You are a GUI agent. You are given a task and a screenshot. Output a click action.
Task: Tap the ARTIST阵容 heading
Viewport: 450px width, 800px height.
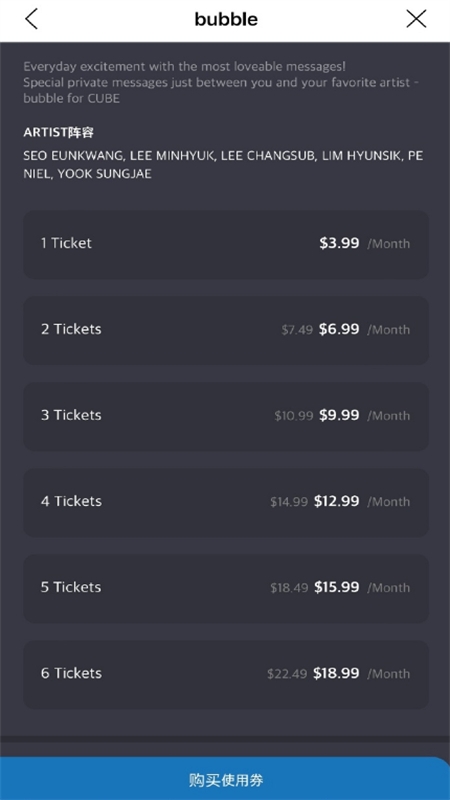tap(59, 133)
